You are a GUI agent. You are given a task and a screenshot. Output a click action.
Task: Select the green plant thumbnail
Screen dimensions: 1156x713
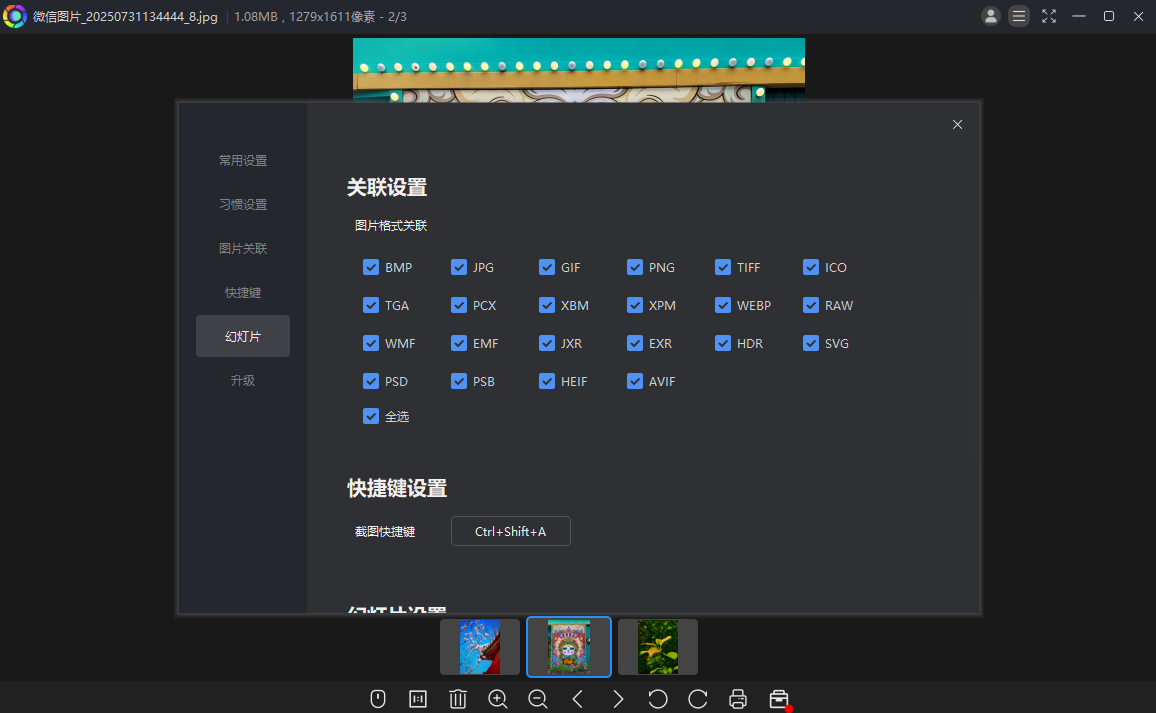point(658,647)
